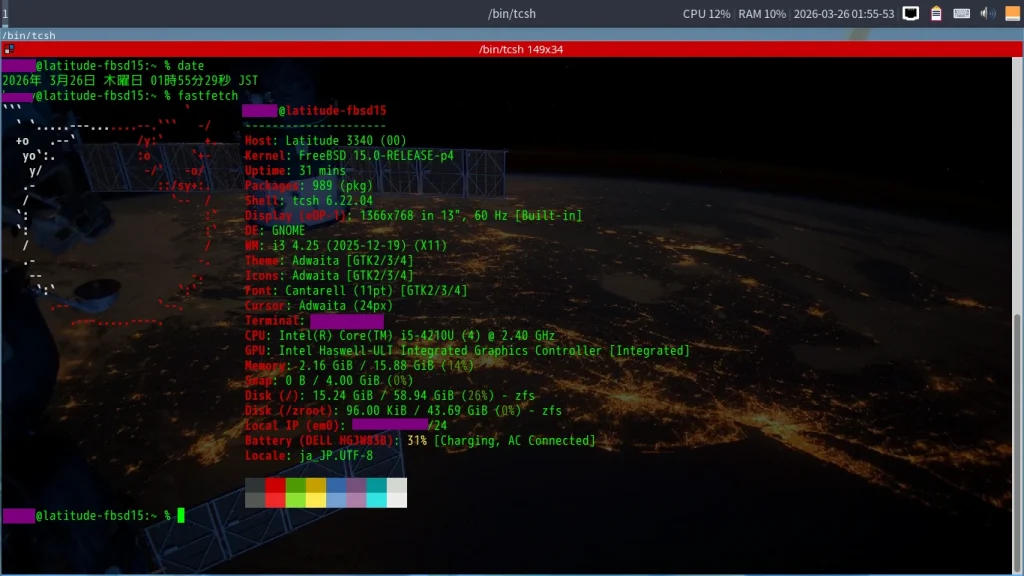Click the date and time clock
This screenshot has height=576, width=1024.
coord(843,14)
